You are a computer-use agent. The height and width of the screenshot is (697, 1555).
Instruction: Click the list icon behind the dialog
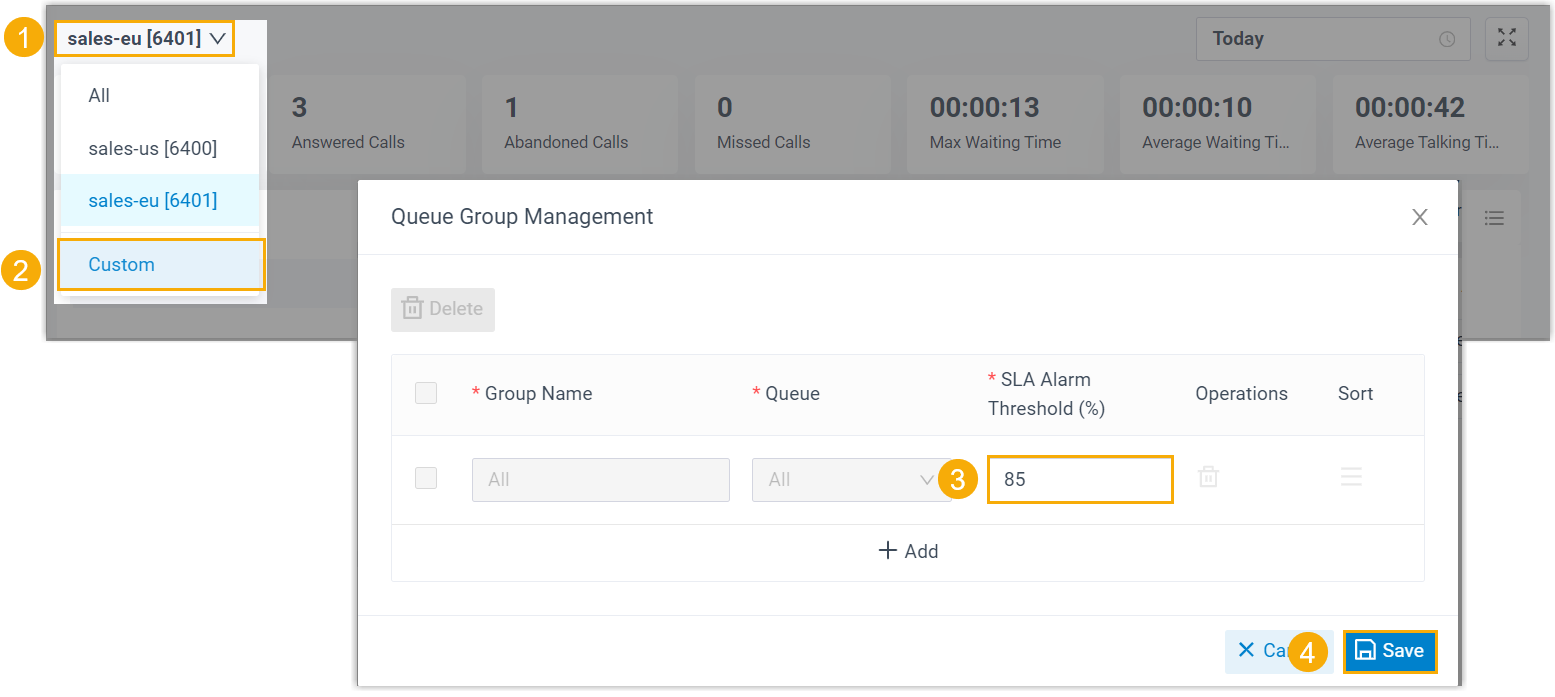pos(1494,217)
